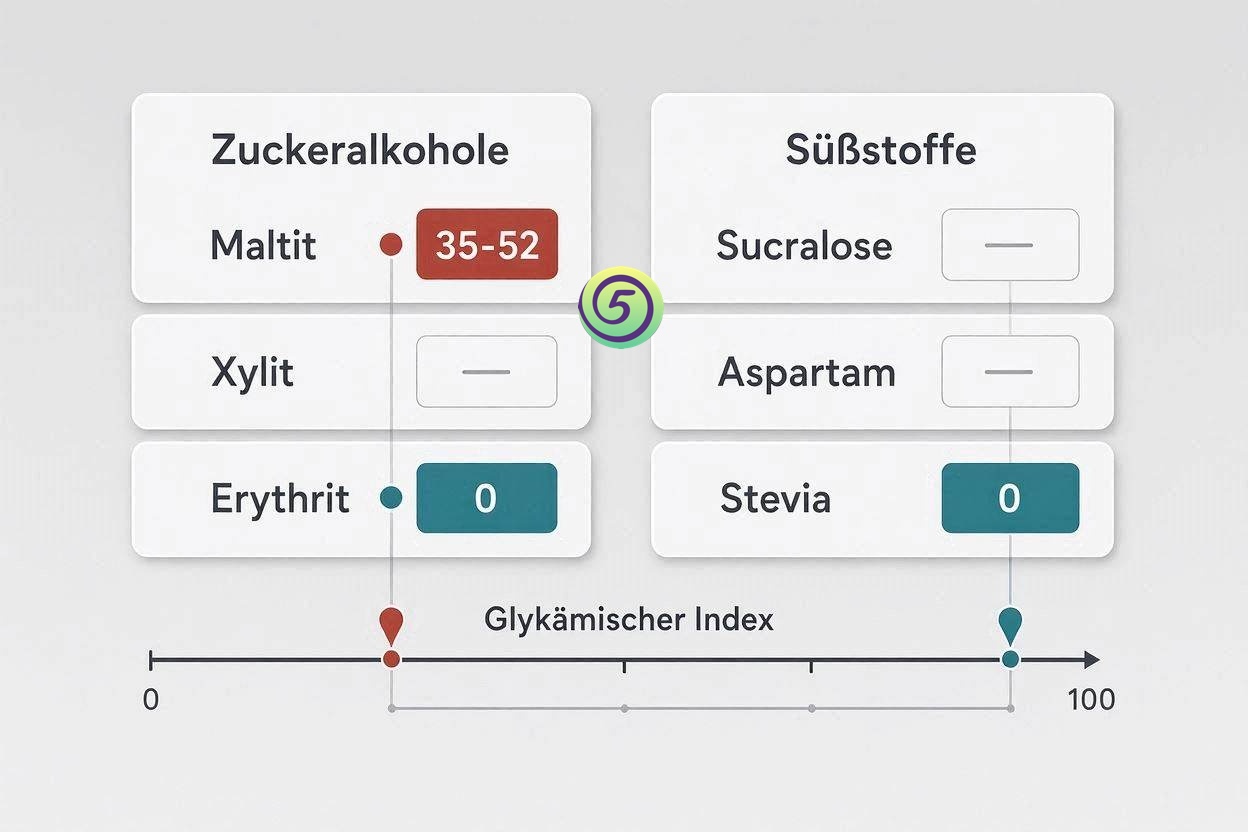Select the Xylit row label
1248x832 pixels.
pos(253,373)
